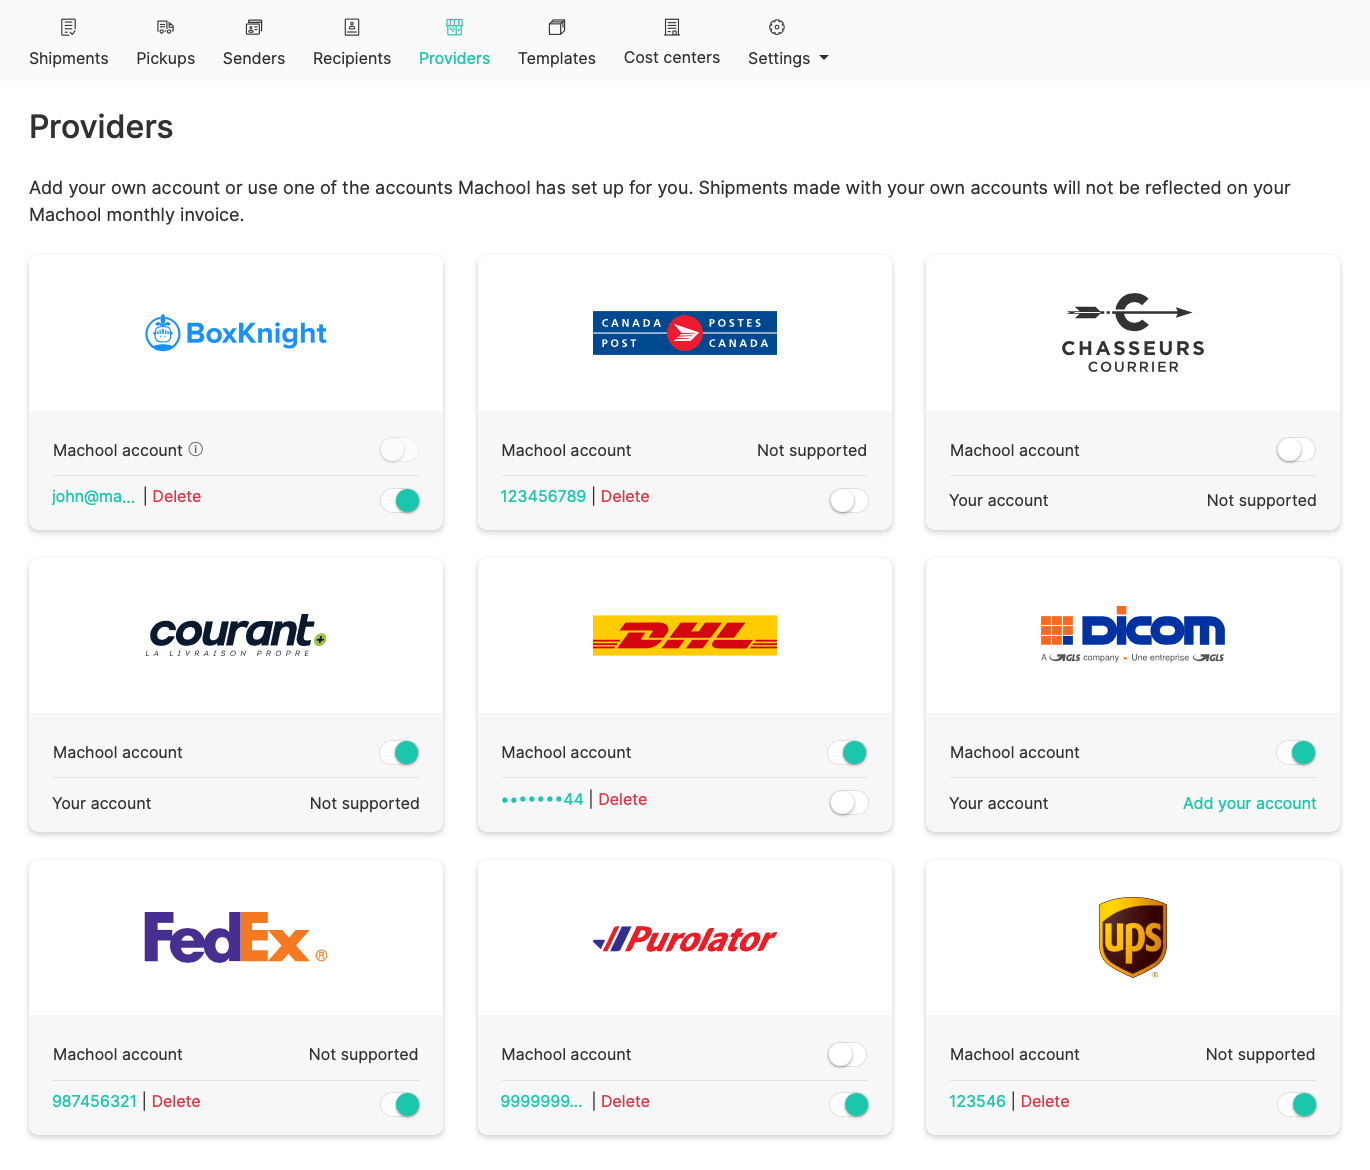Image resolution: width=1370 pixels, height=1170 pixels.
Task: Enable Purolator Machool account toggle
Action: click(x=848, y=1054)
